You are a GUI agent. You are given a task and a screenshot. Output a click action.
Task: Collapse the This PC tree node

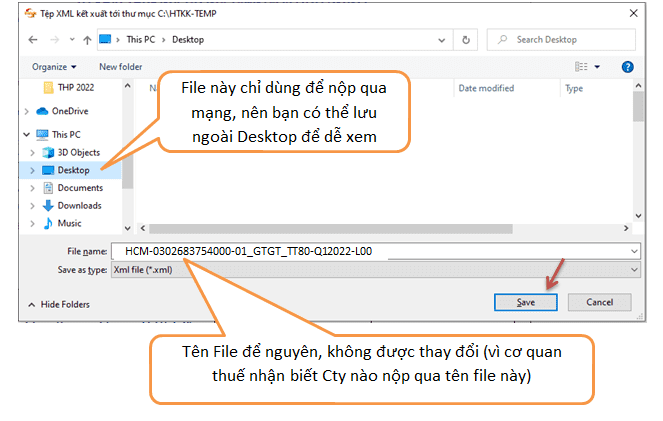point(27,134)
